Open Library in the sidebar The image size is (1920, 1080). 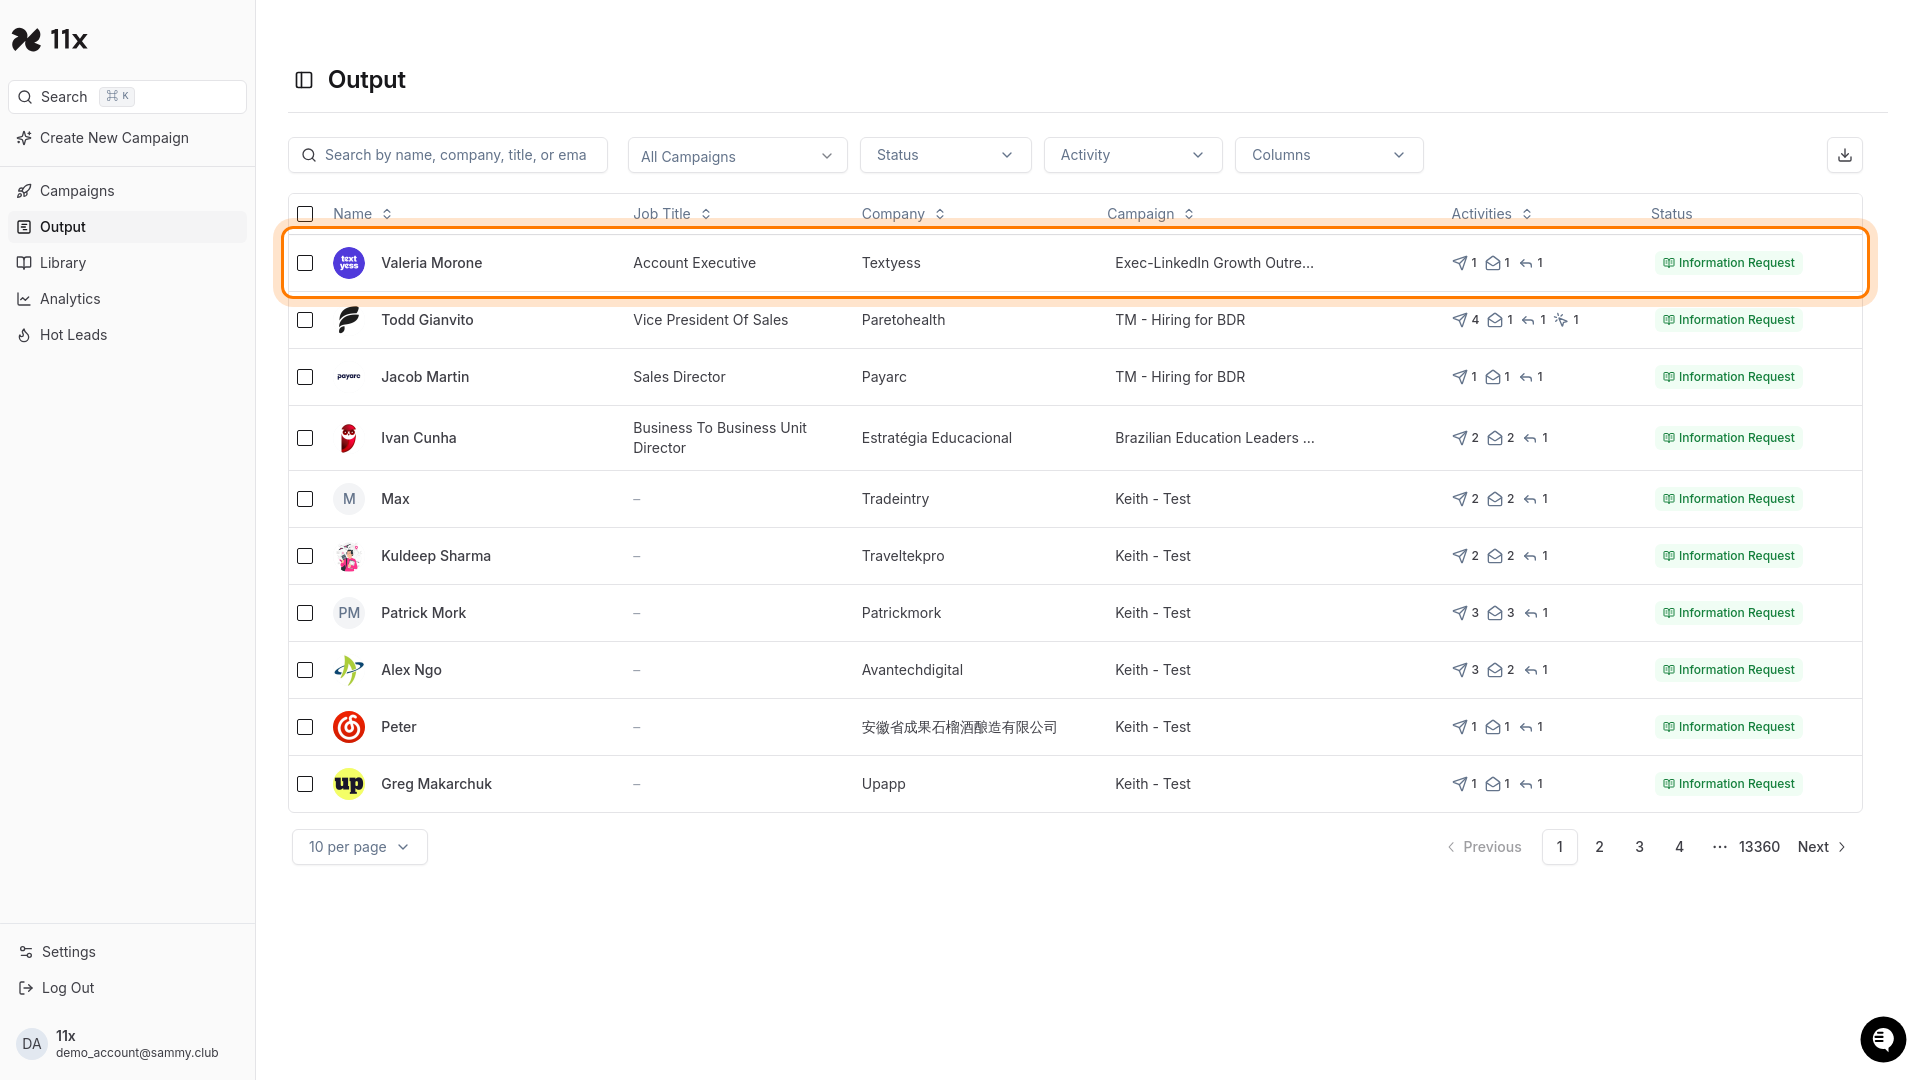[x=127, y=263]
